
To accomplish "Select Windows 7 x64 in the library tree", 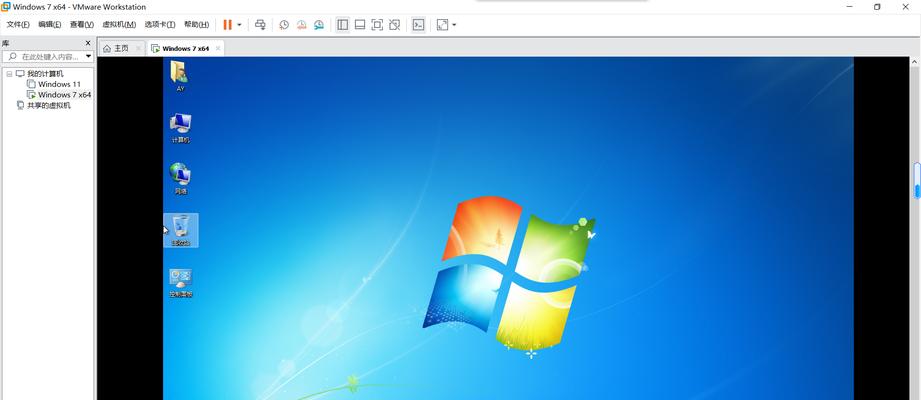I will click(x=65, y=95).
